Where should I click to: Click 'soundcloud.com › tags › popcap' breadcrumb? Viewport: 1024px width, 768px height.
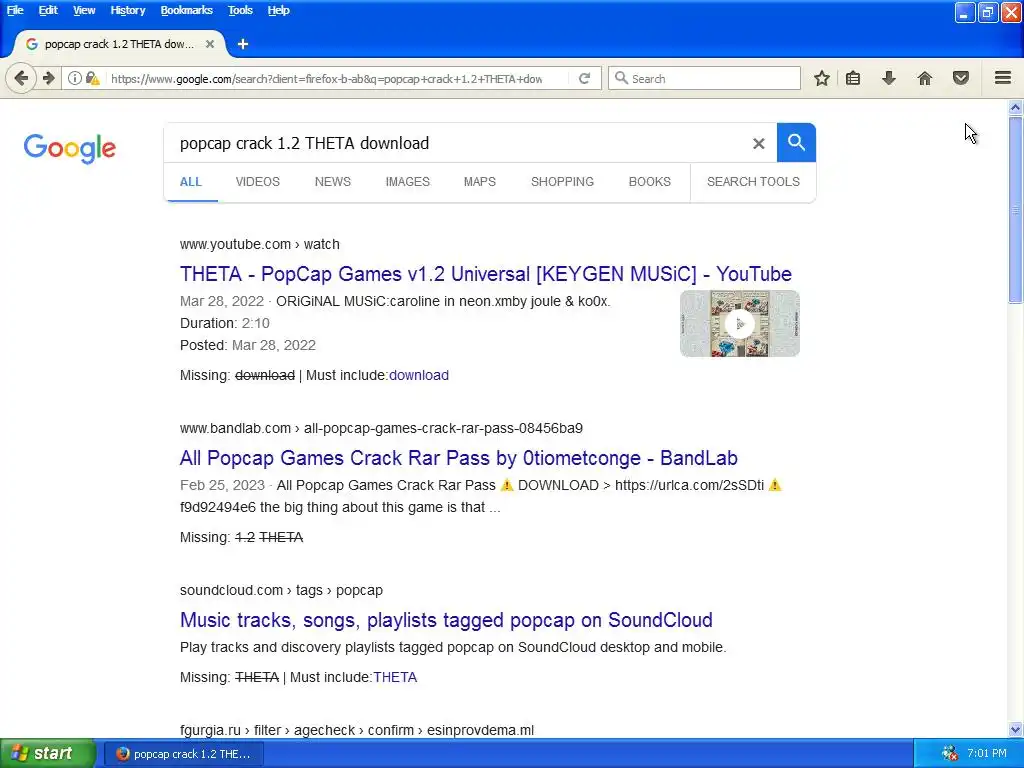tap(281, 590)
